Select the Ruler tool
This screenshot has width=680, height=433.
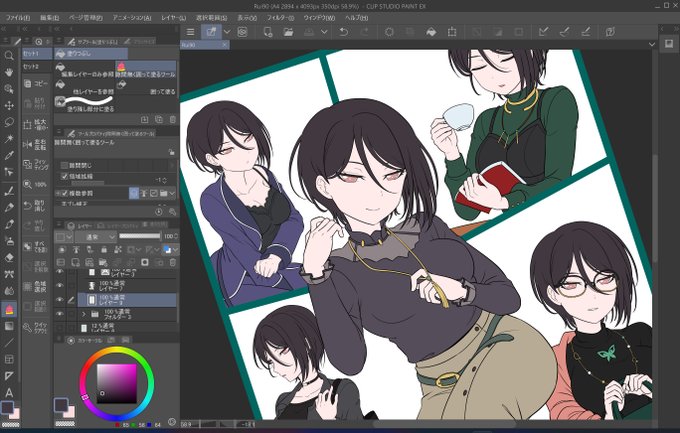pyautogui.click(x=9, y=376)
